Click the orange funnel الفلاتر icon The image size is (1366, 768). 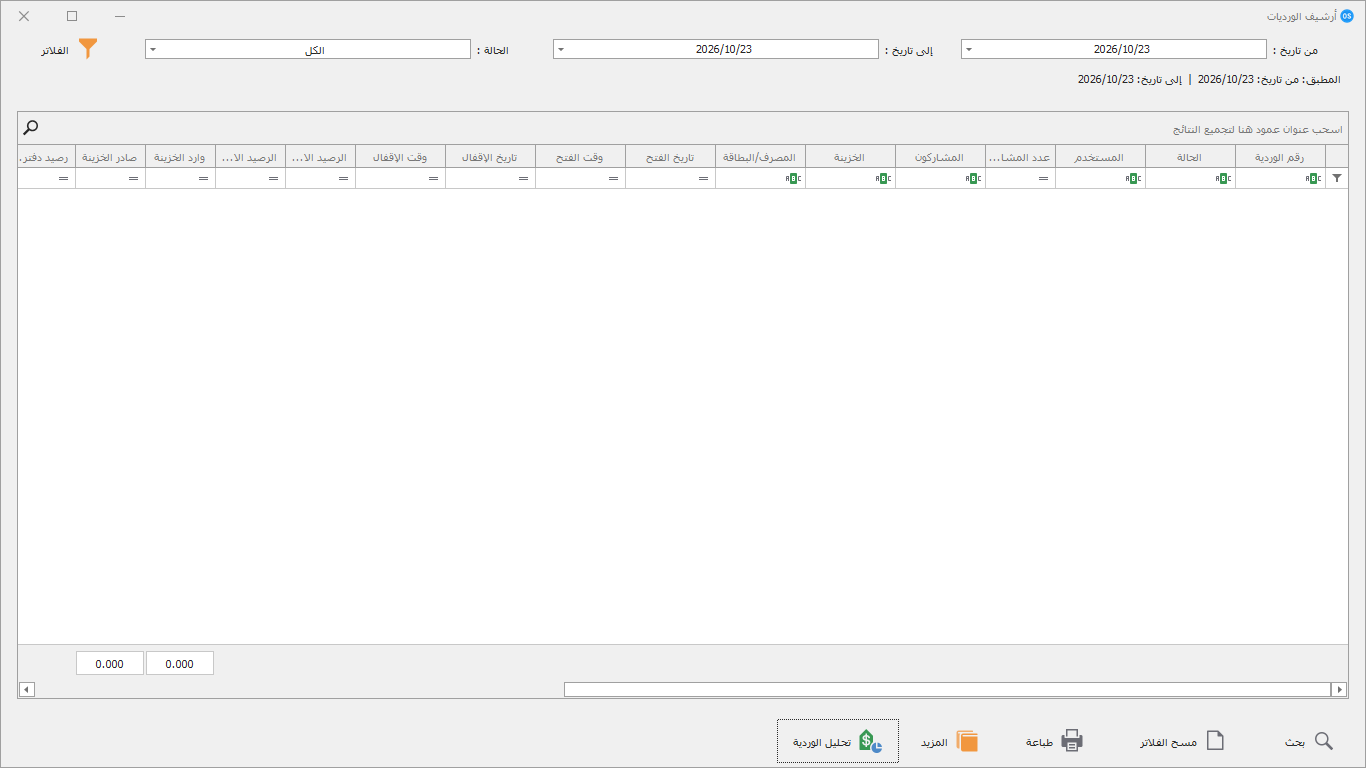(88, 49)
